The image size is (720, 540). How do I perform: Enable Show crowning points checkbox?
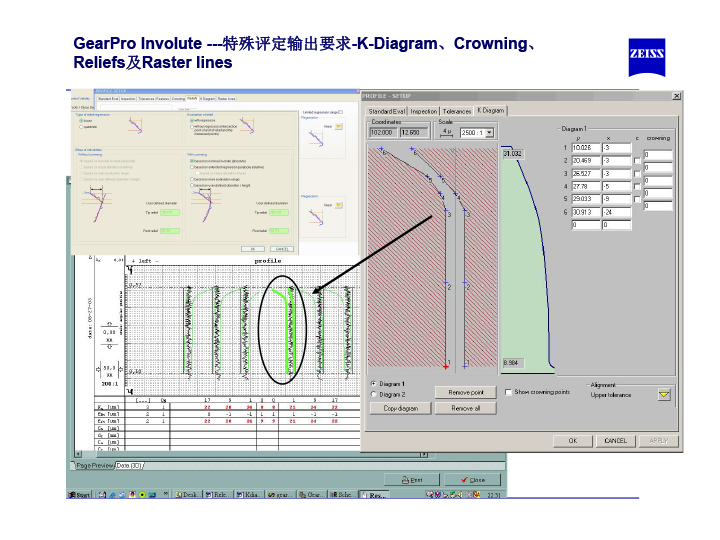(x=509, y=392)
